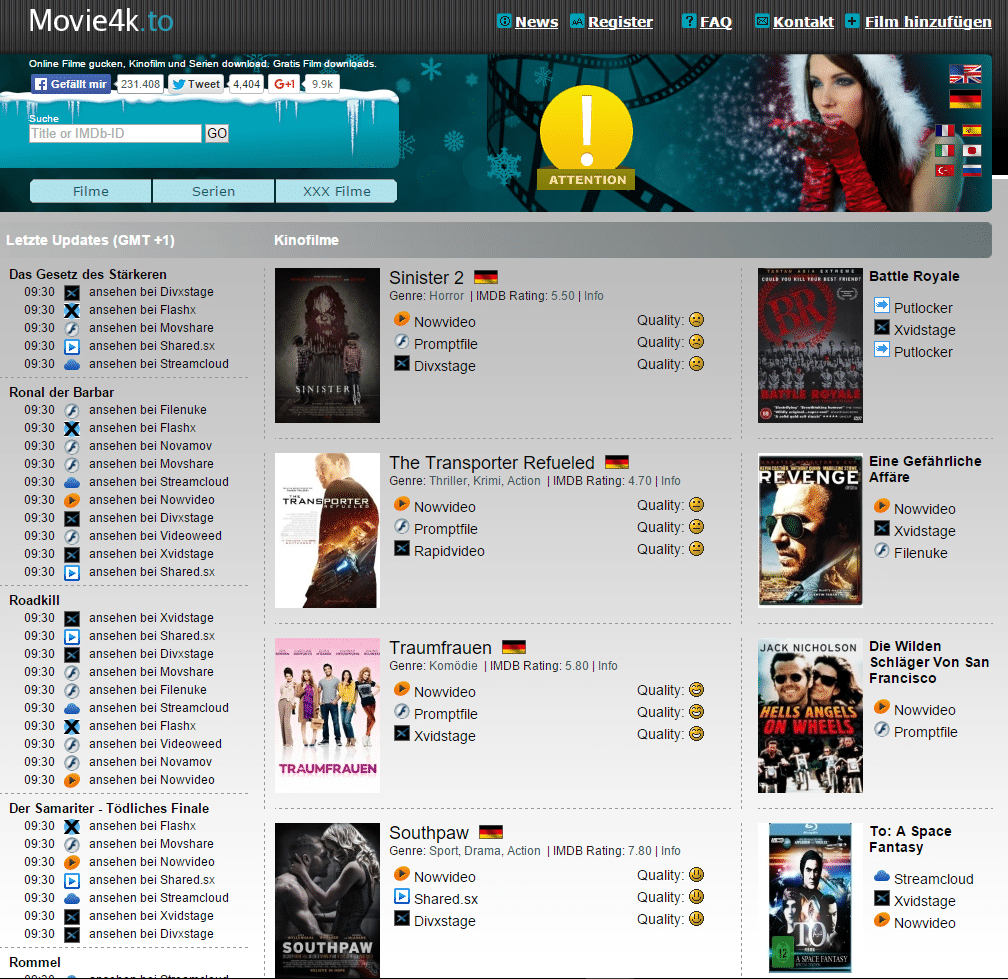Click the German flag beside Sinister 2
This screenshot has width=1008, height=979.
pyautogui.click(x=486, y=278)
